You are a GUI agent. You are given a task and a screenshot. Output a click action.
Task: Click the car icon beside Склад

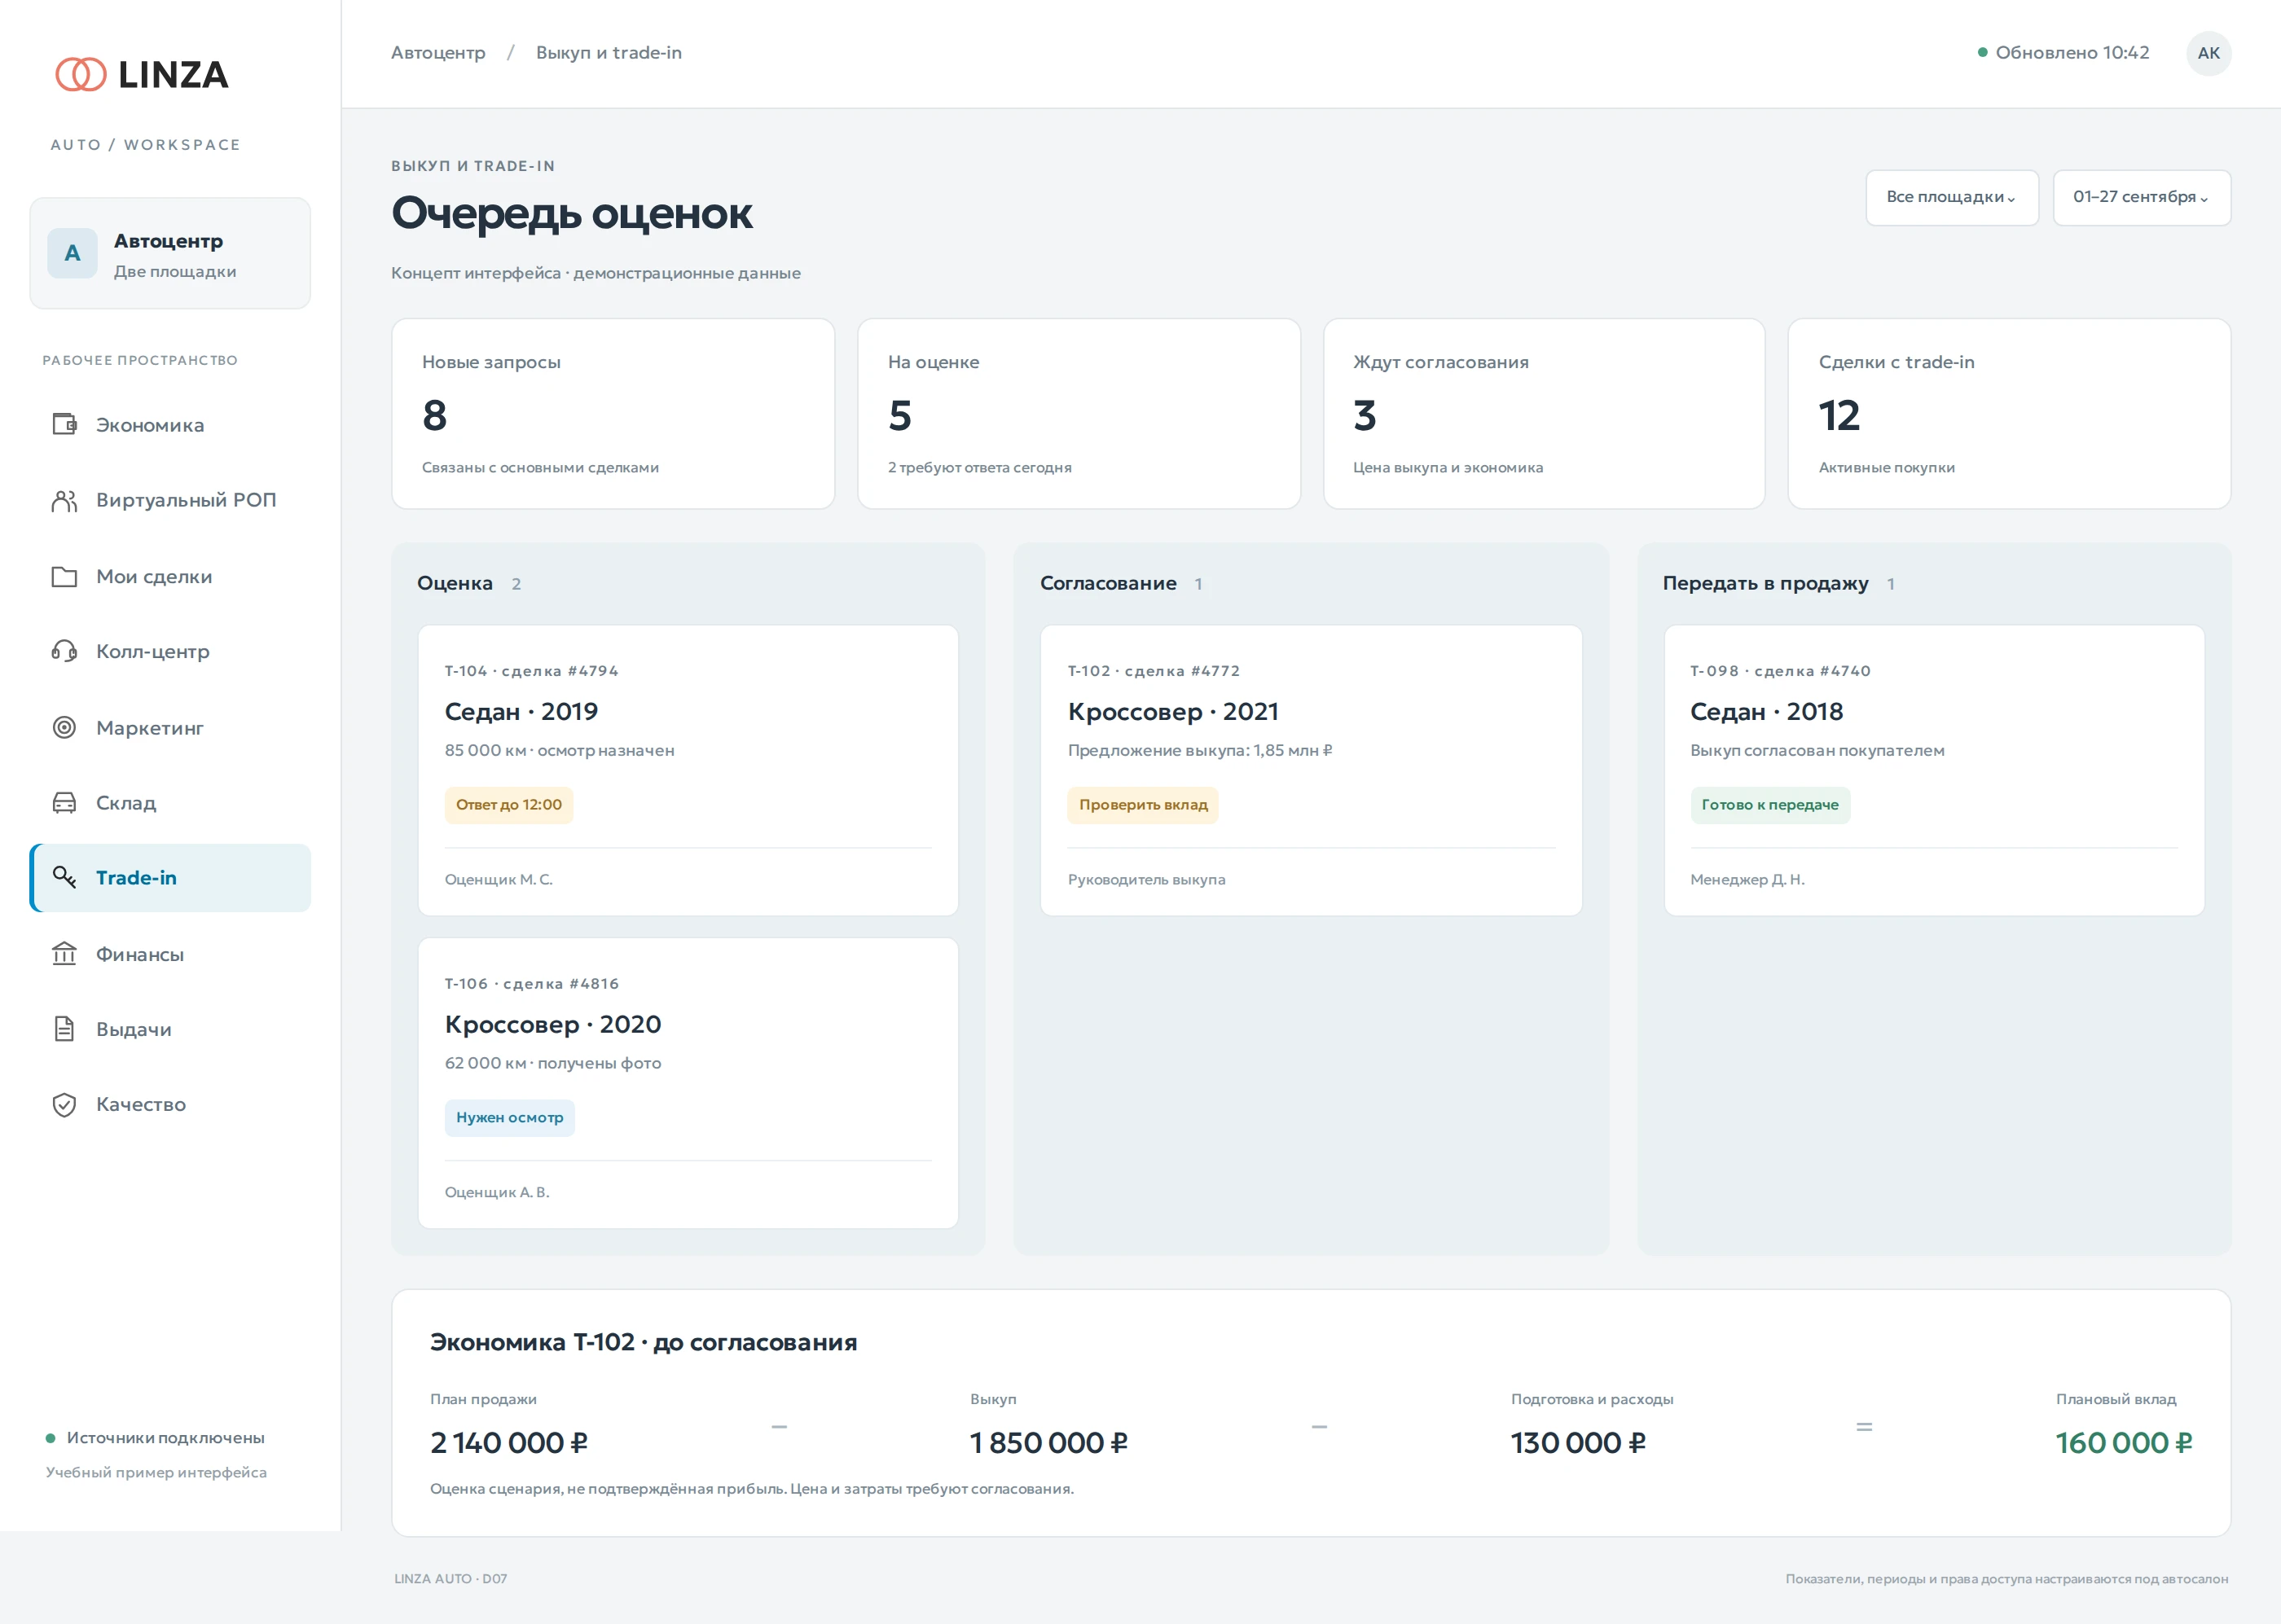point(64,802)
